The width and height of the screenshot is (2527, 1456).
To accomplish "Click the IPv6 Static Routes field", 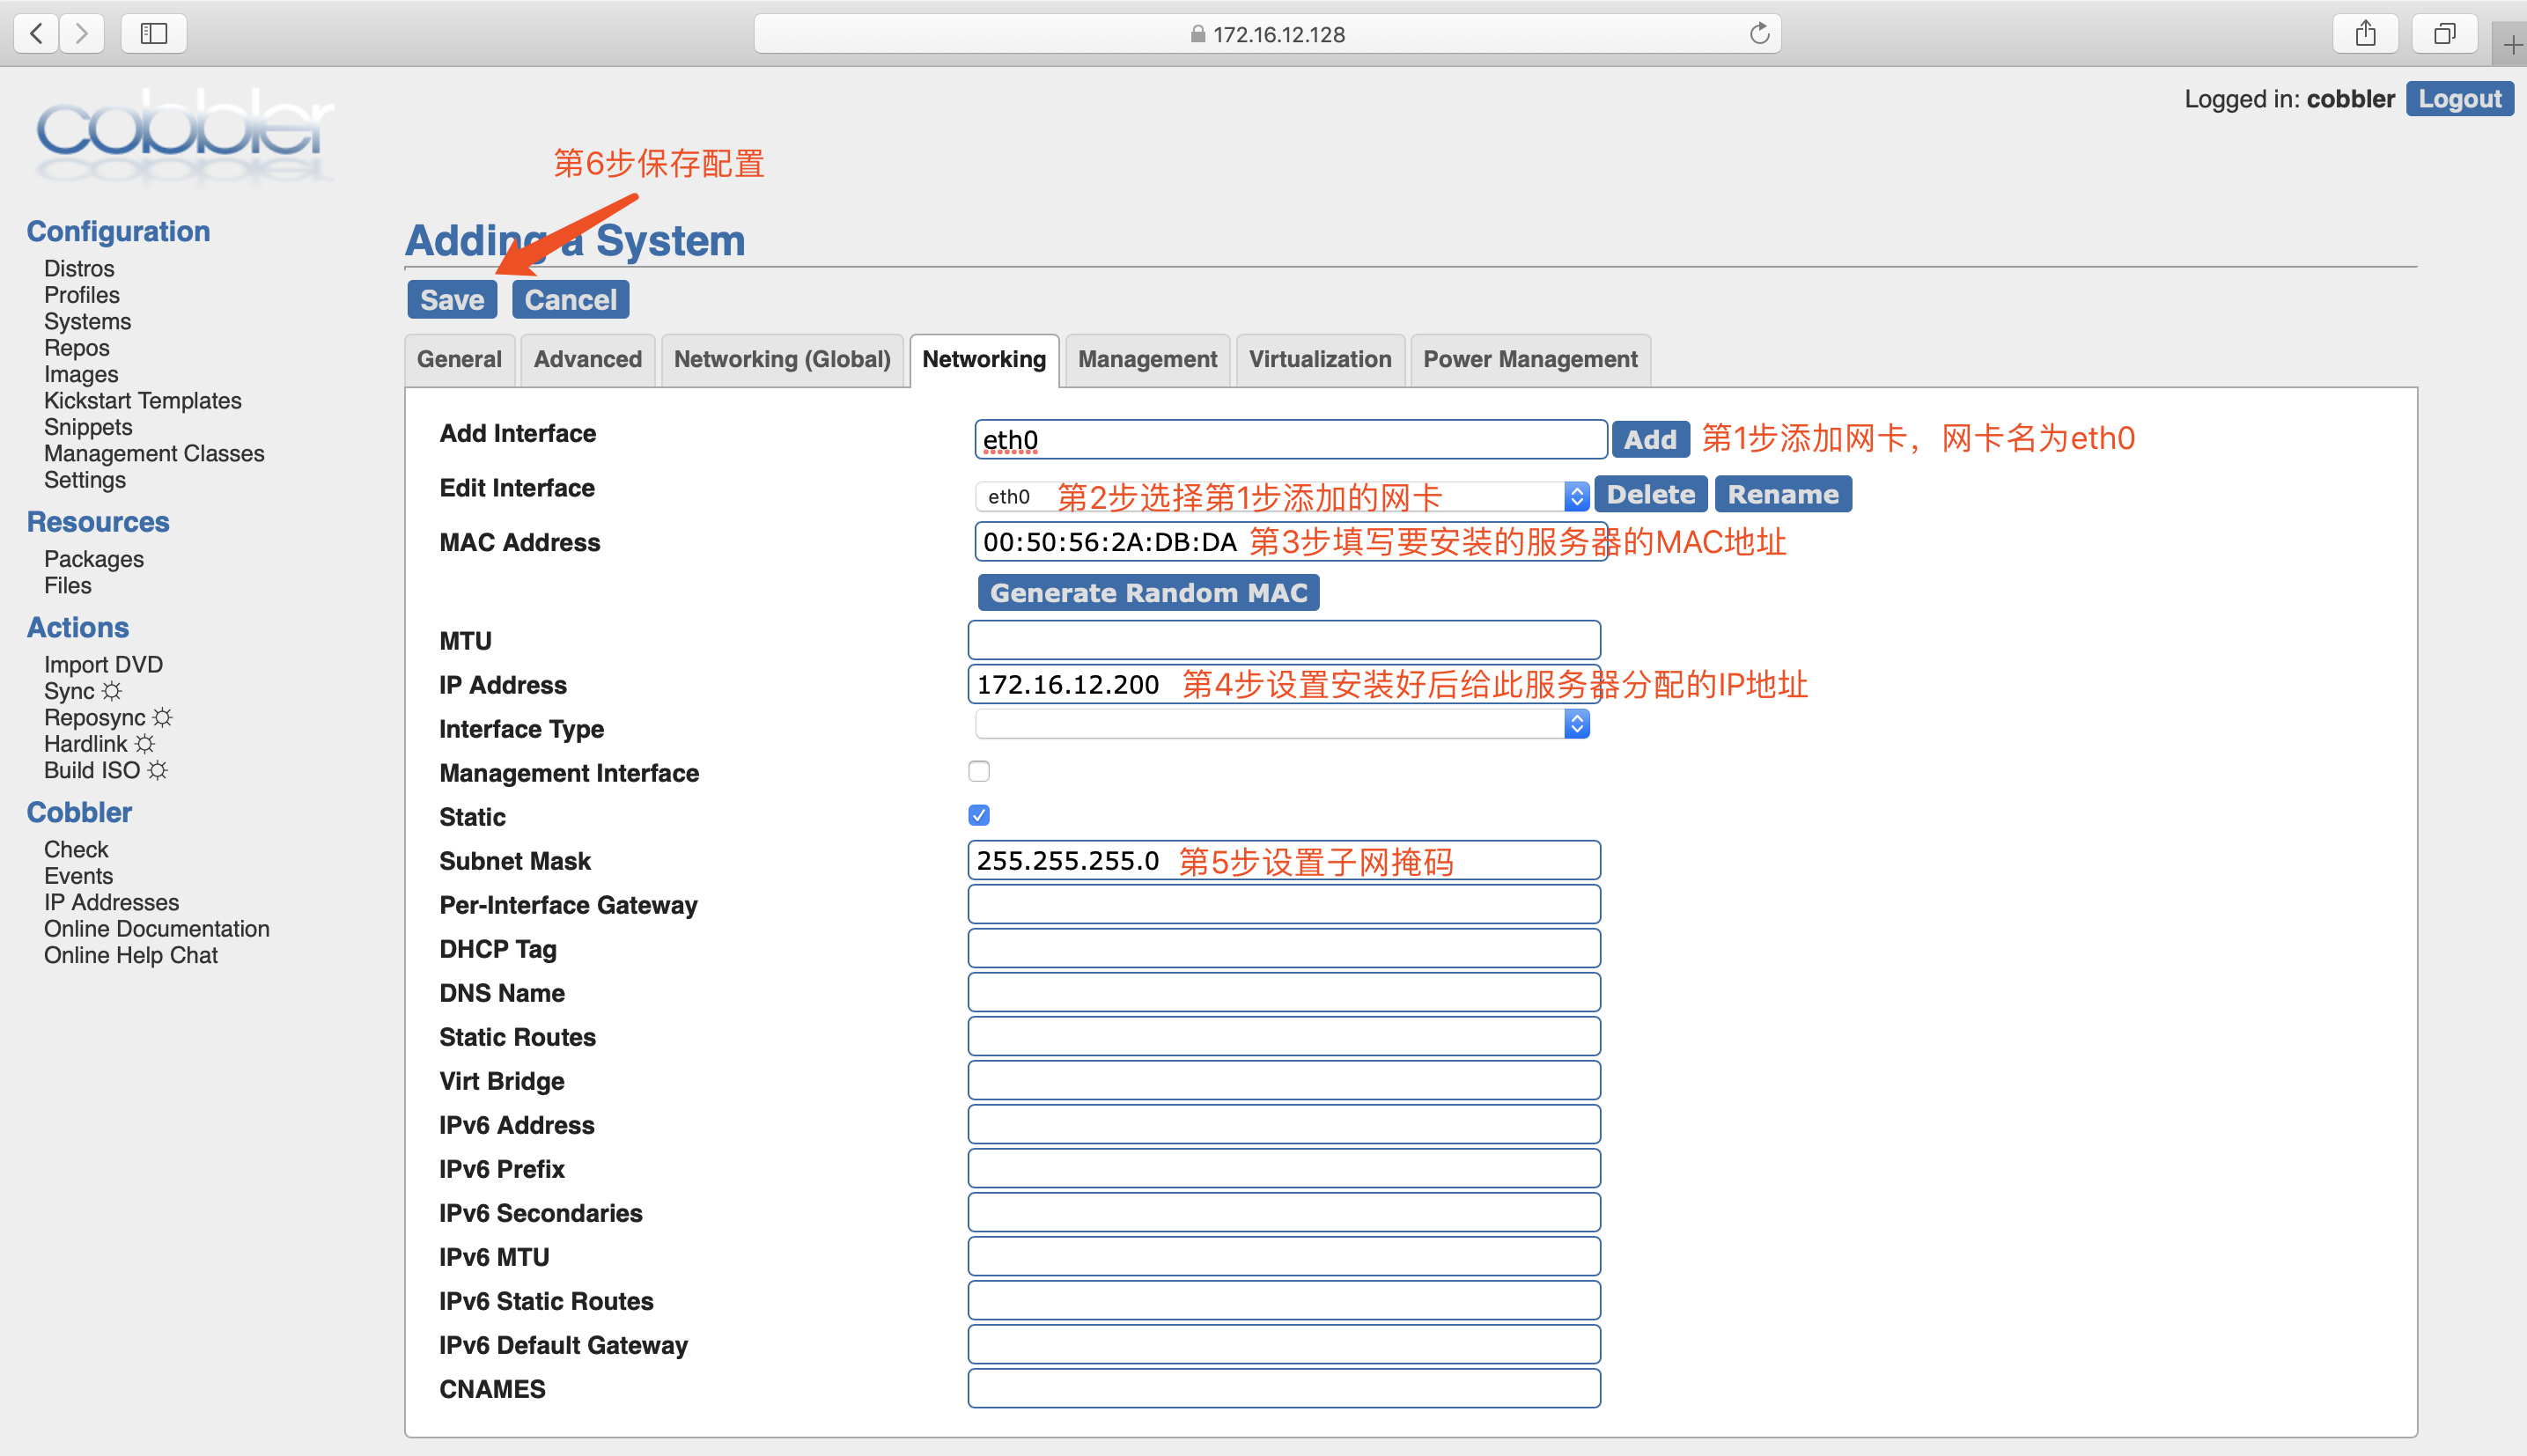I will pos(1284,1300).
